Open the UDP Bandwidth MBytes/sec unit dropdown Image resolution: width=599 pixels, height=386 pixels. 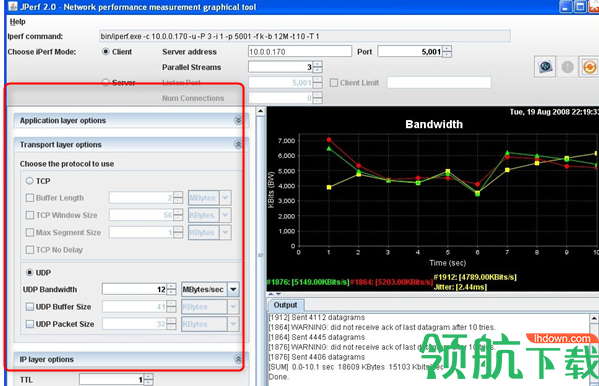(x=233, y=289)
